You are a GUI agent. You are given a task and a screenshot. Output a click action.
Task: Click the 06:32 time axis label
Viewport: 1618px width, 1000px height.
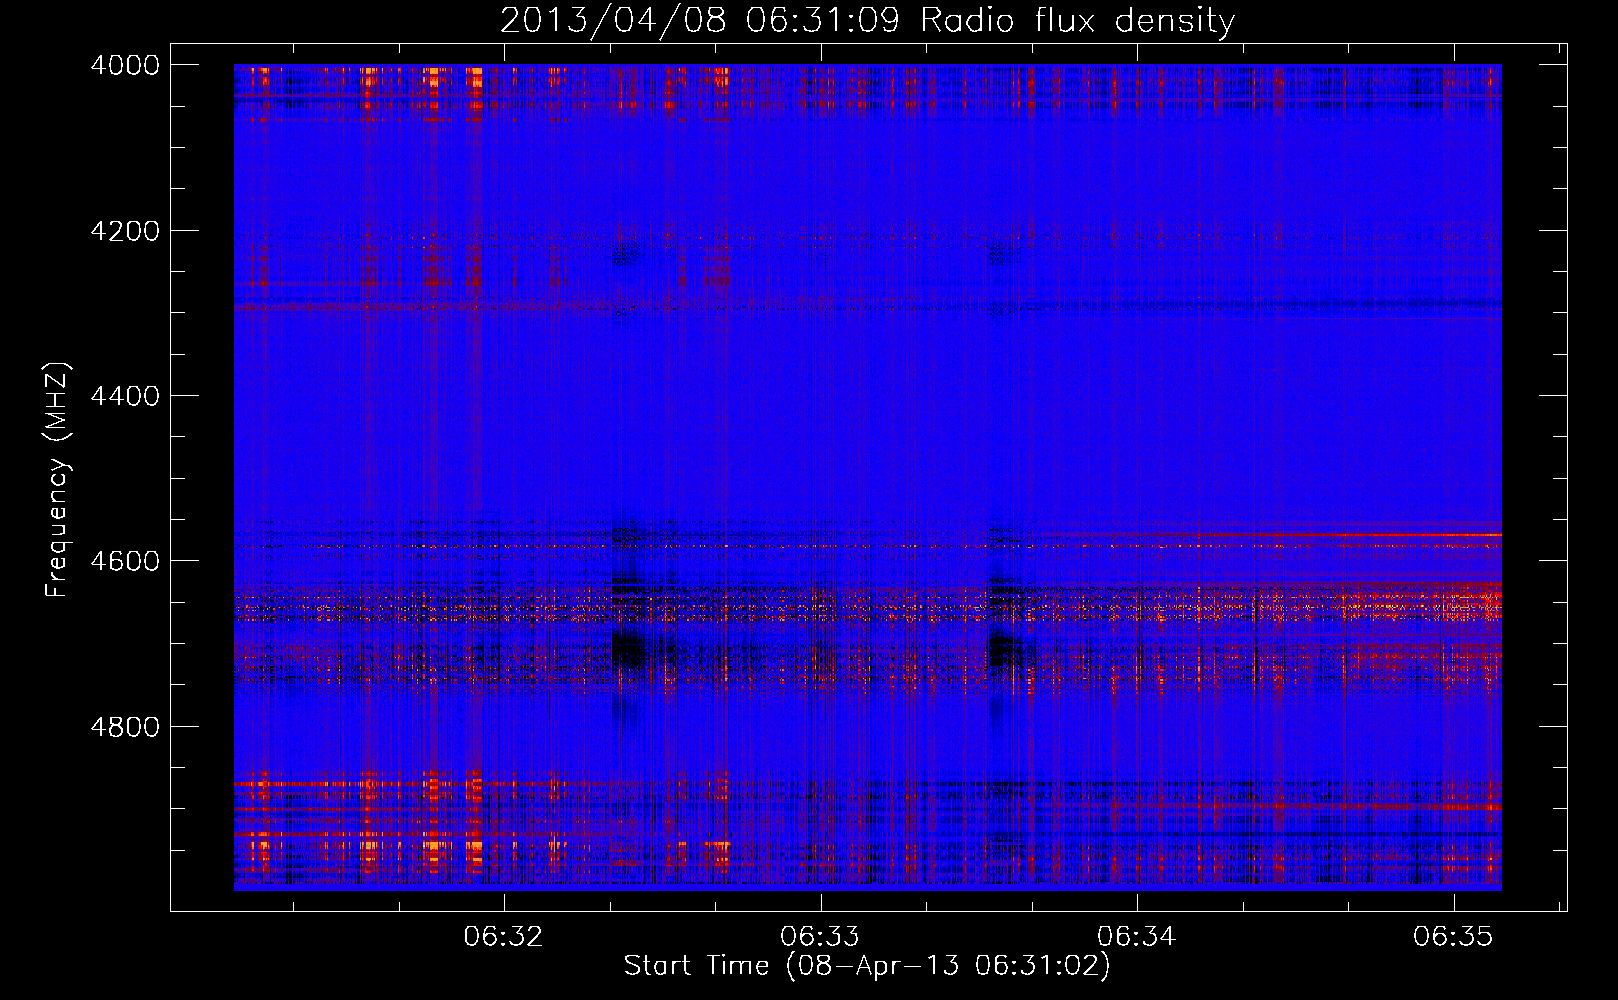[x=503, y=936]
